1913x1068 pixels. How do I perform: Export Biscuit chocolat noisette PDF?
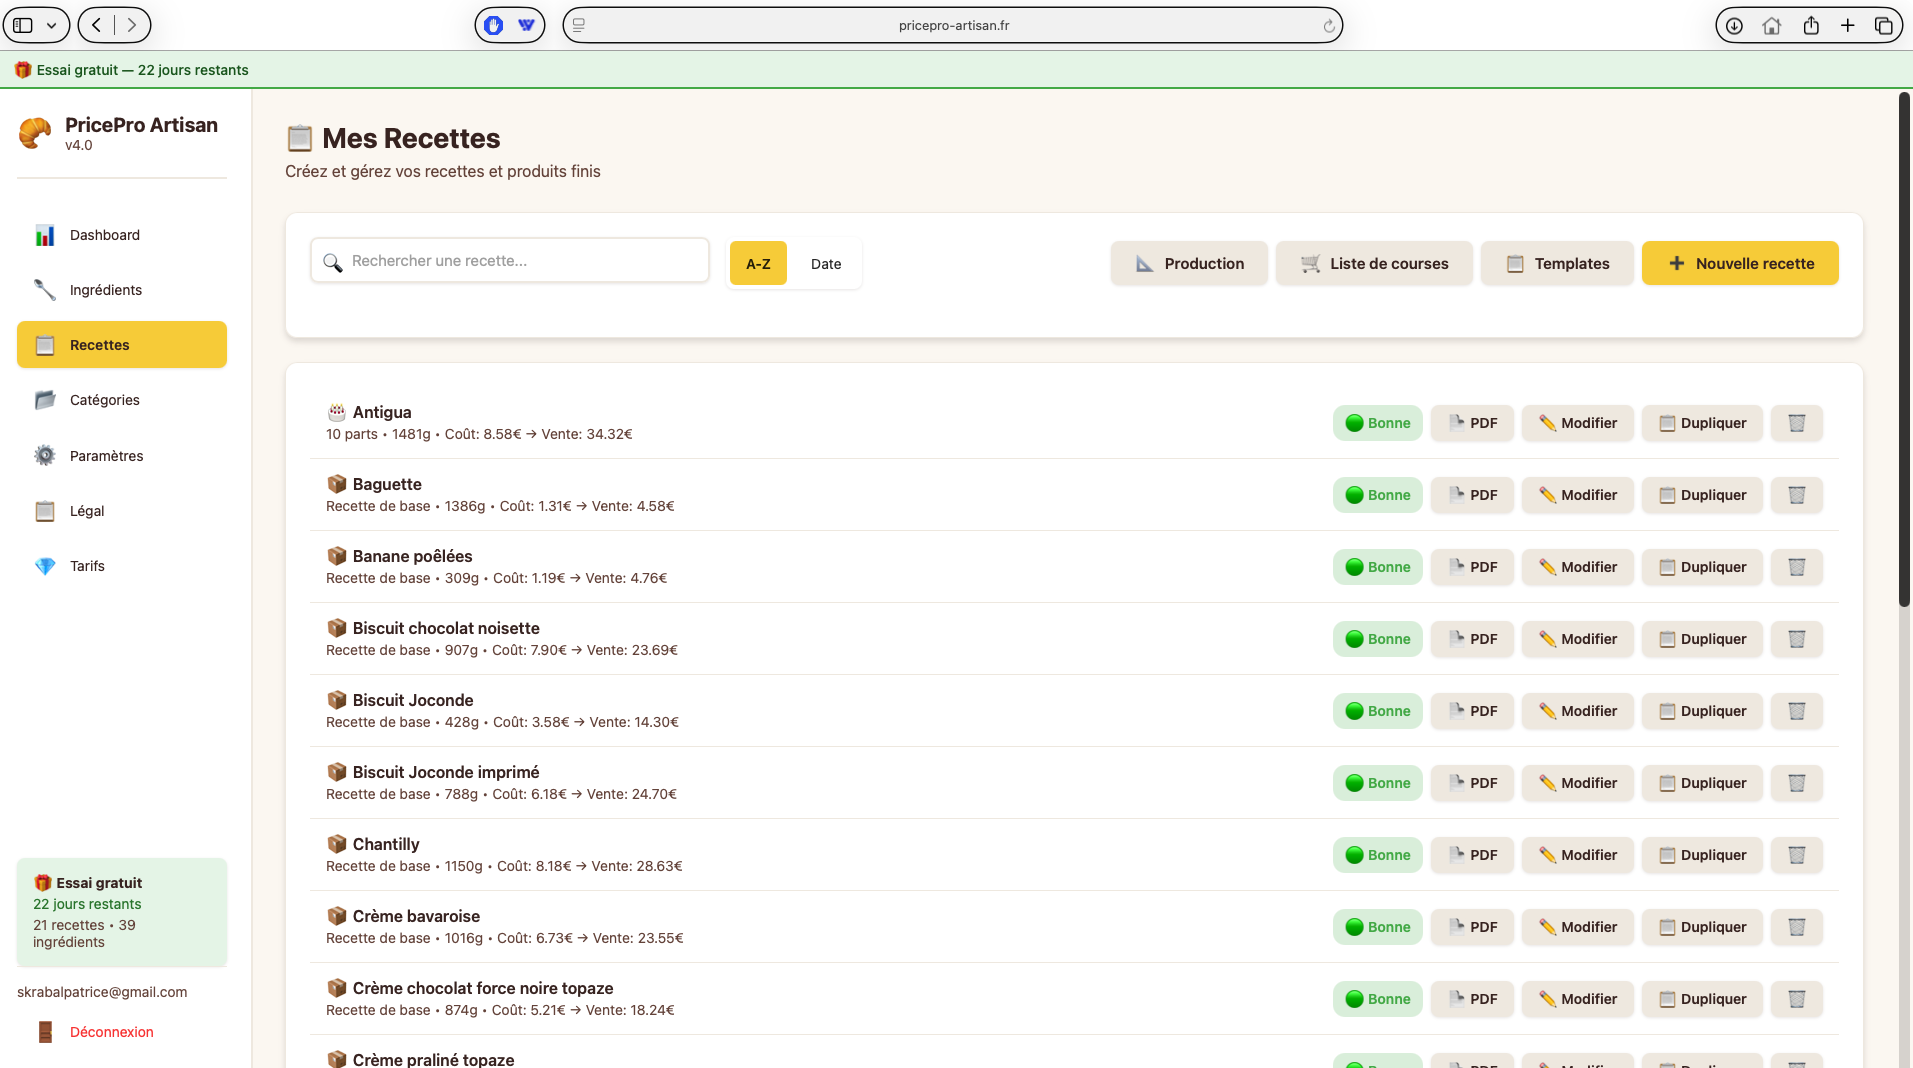tap(1472, 639)
